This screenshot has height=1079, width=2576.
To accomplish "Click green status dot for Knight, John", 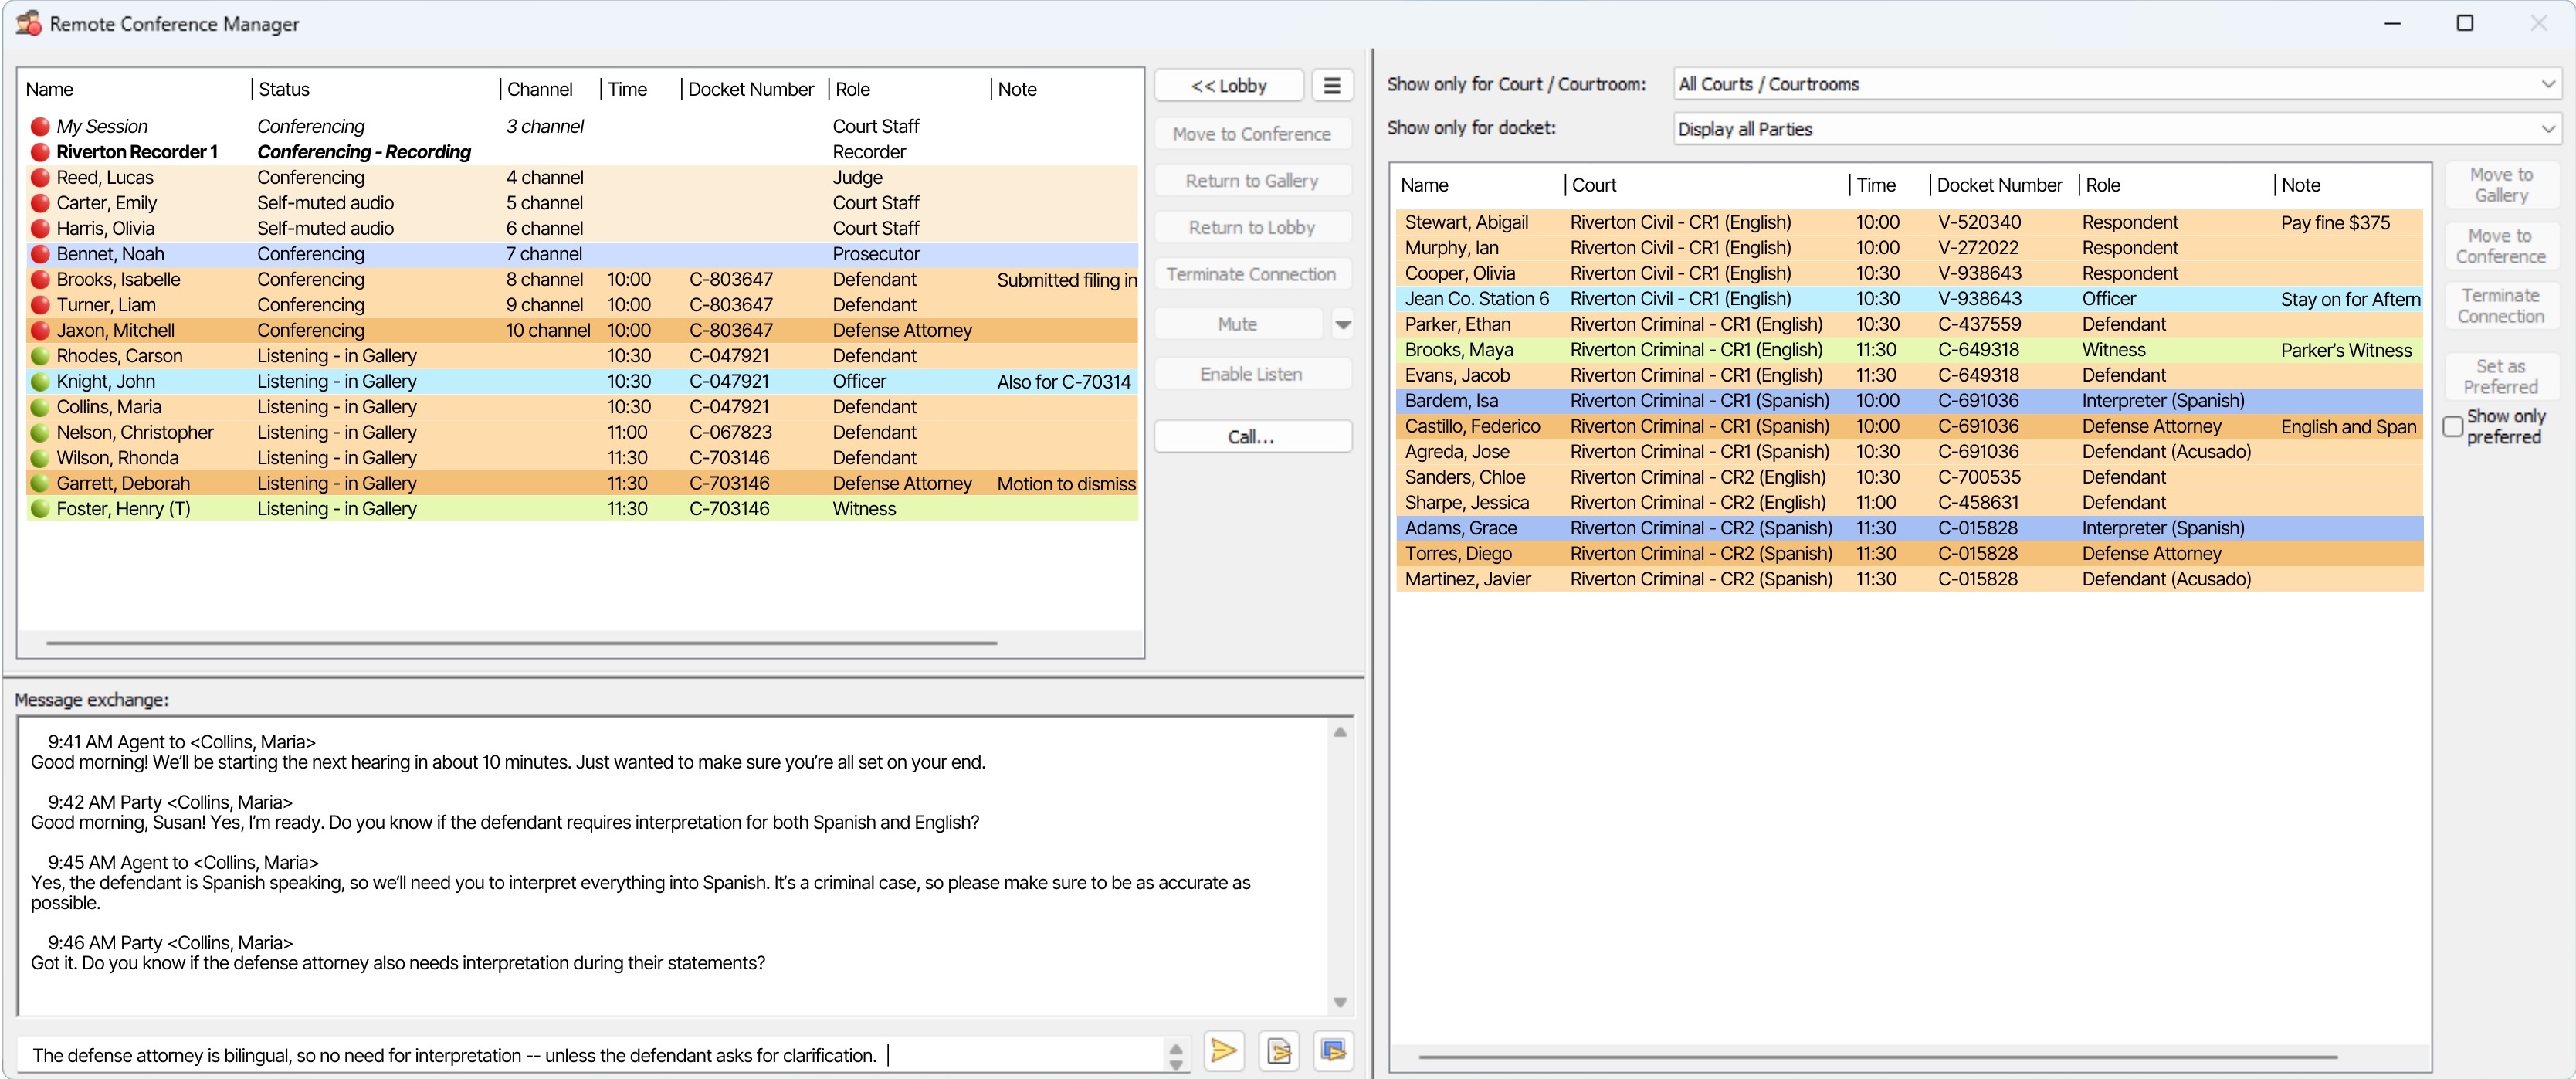I will coord(40,382).
